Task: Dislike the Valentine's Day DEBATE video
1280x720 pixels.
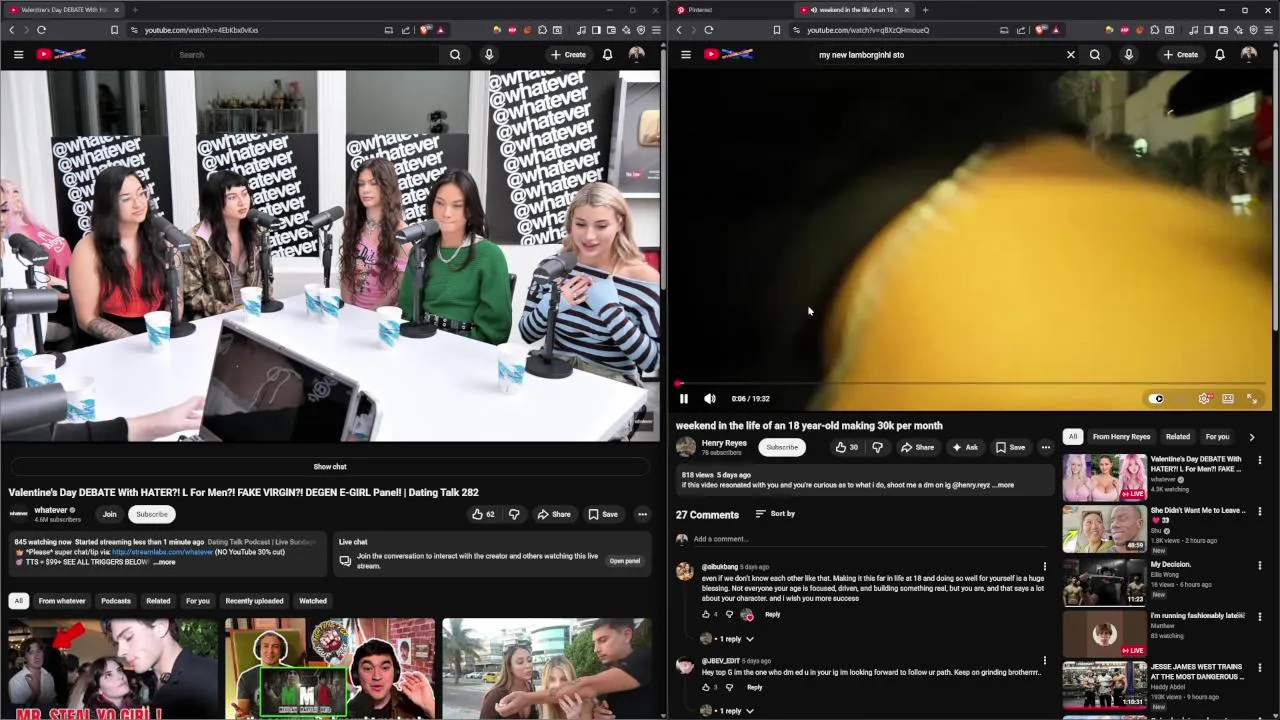Action: [x=514, y=514]
